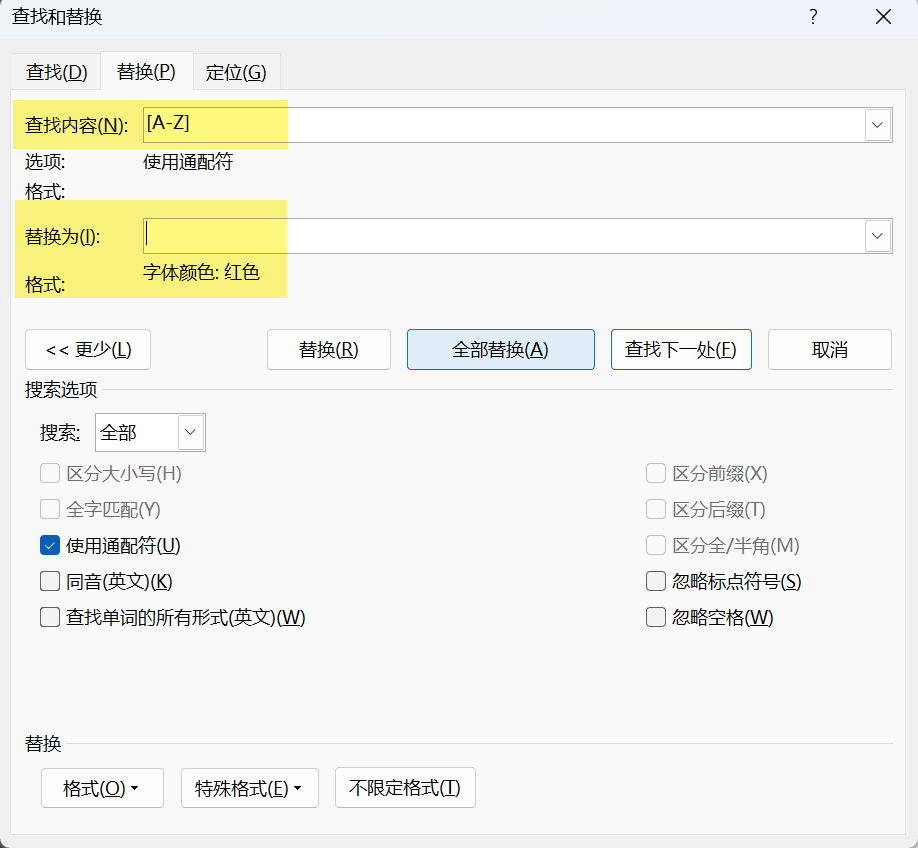
Task: Click the 替换(R) button
Action: pos(328,350)
